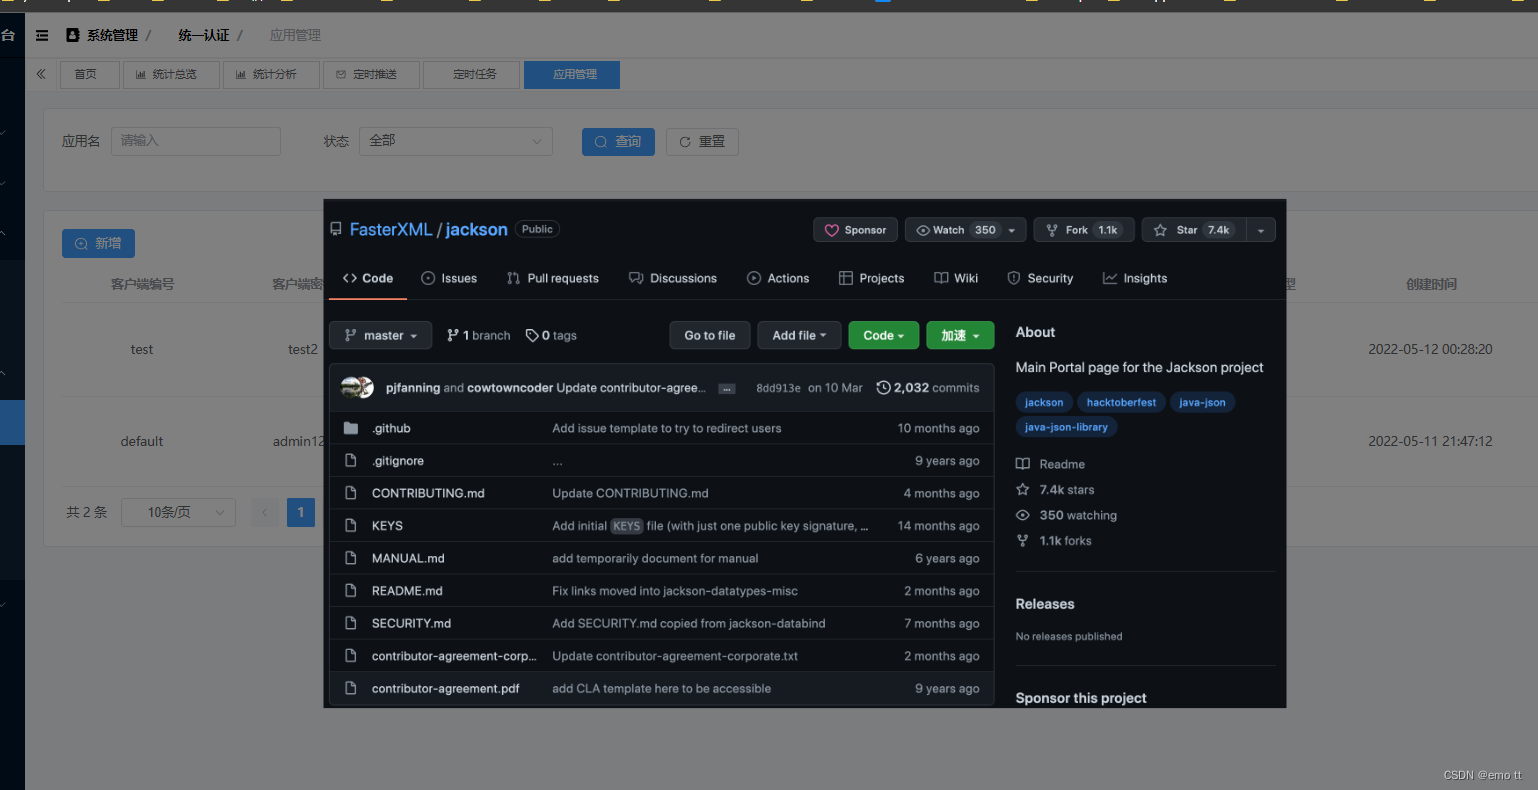The height and width of the screenshot is (790, 1538).
Task: Open commit hash 8dd913e
Action: [778, 388]
